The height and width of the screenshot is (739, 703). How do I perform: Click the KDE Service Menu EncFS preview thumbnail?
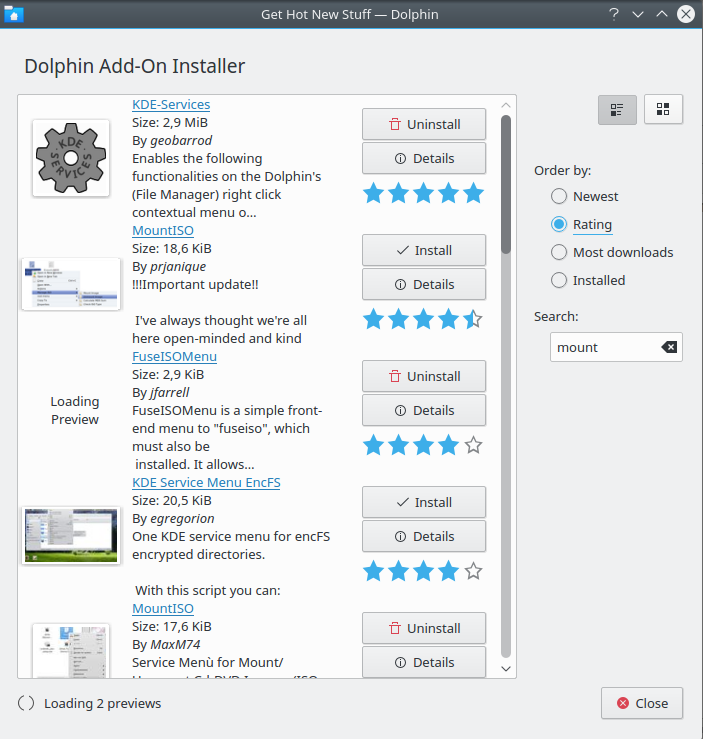pos(71,535)
